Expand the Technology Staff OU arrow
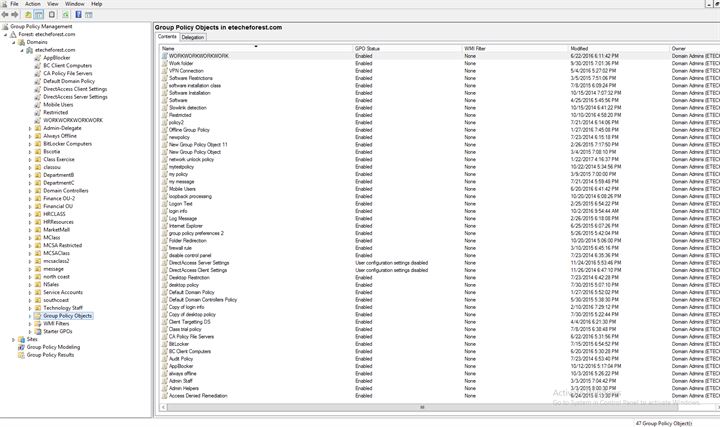This screenshot has width=720, height=427. [x=30, y=308]
